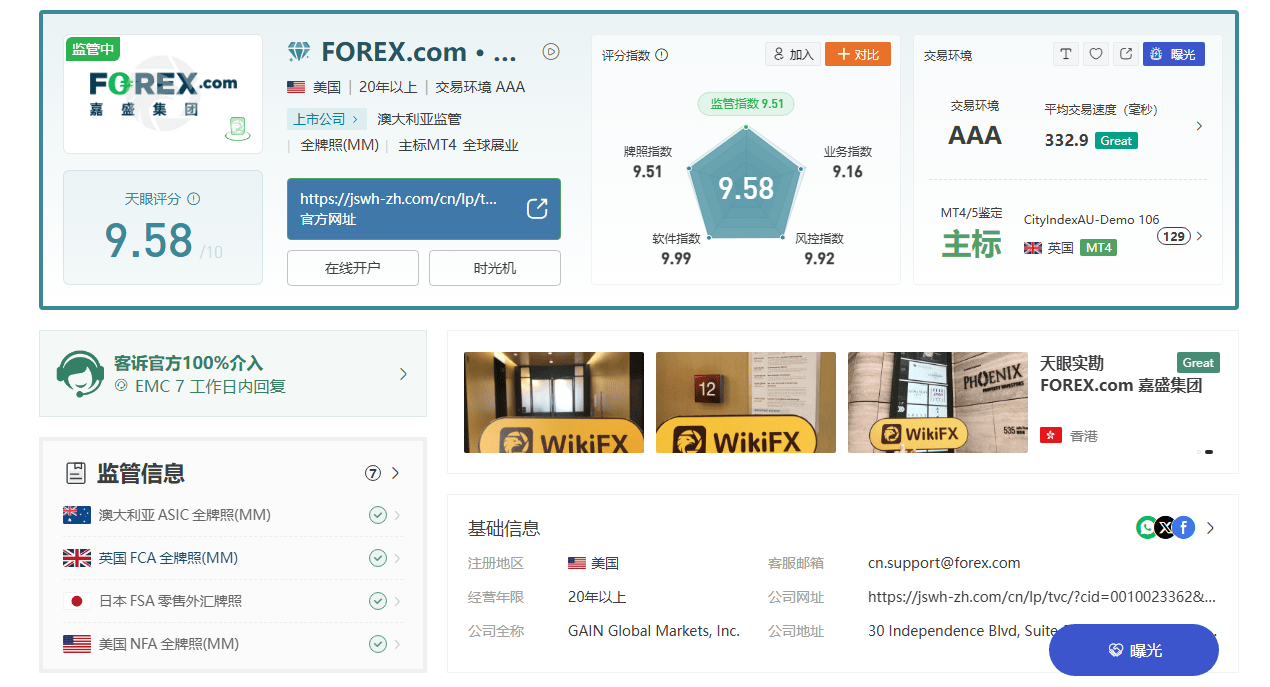Click the GAIN Global Markets, Inc. name
Image resolution: width=1270 pixels, height=687 pixels.
click(x=654, y=631)
